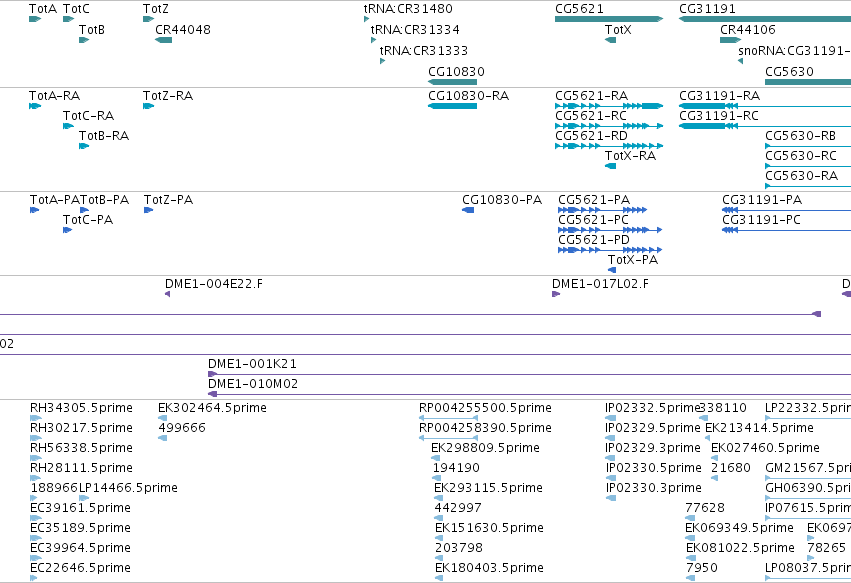Select EST RH30217.5prime
Image resolution: width=851 pixels, height=583 pixels.
tap(36, 438)
